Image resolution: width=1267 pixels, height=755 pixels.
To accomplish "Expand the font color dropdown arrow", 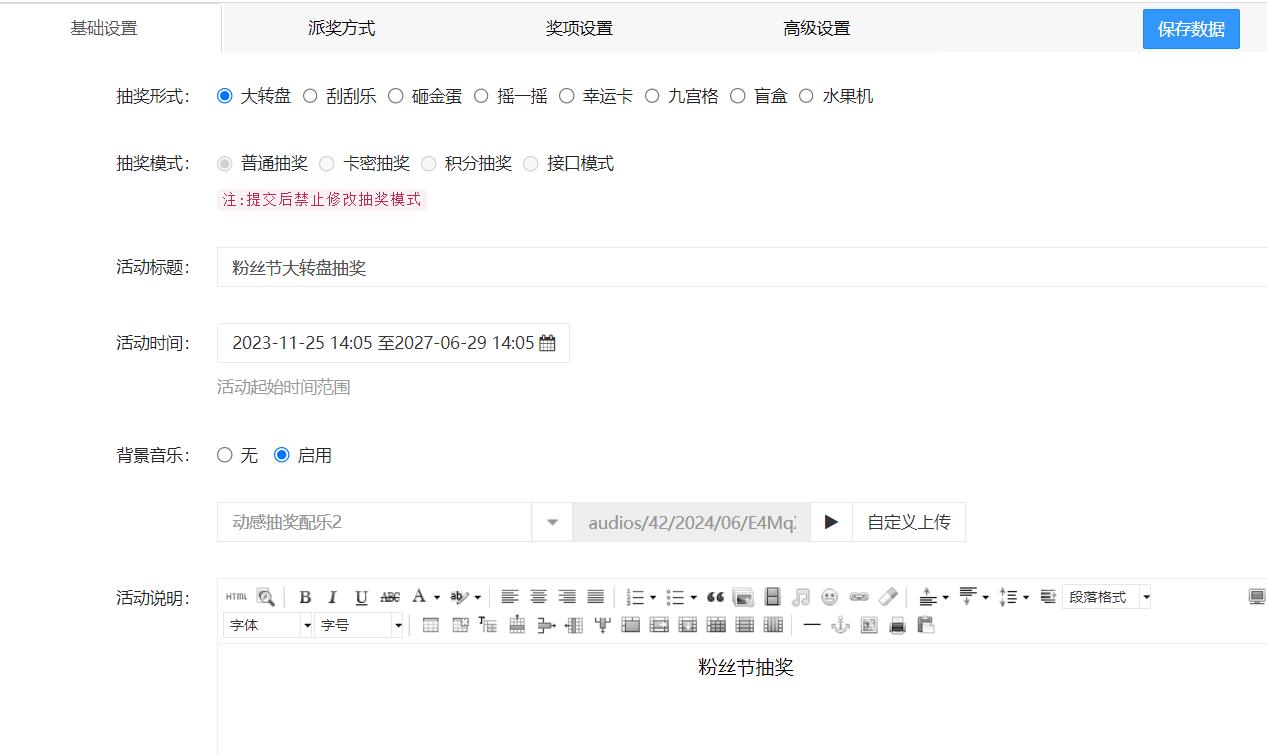I will click(x=437, y=598).
